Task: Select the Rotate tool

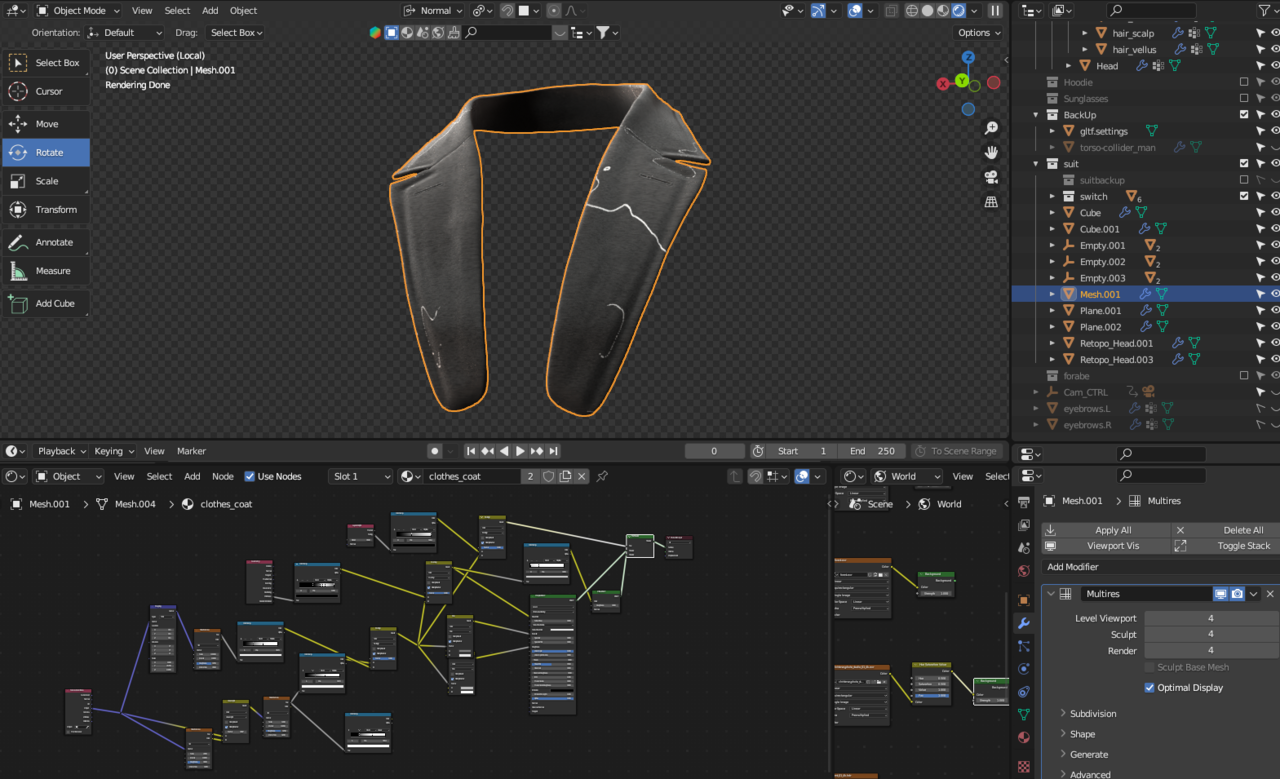Action: [47, 152]
